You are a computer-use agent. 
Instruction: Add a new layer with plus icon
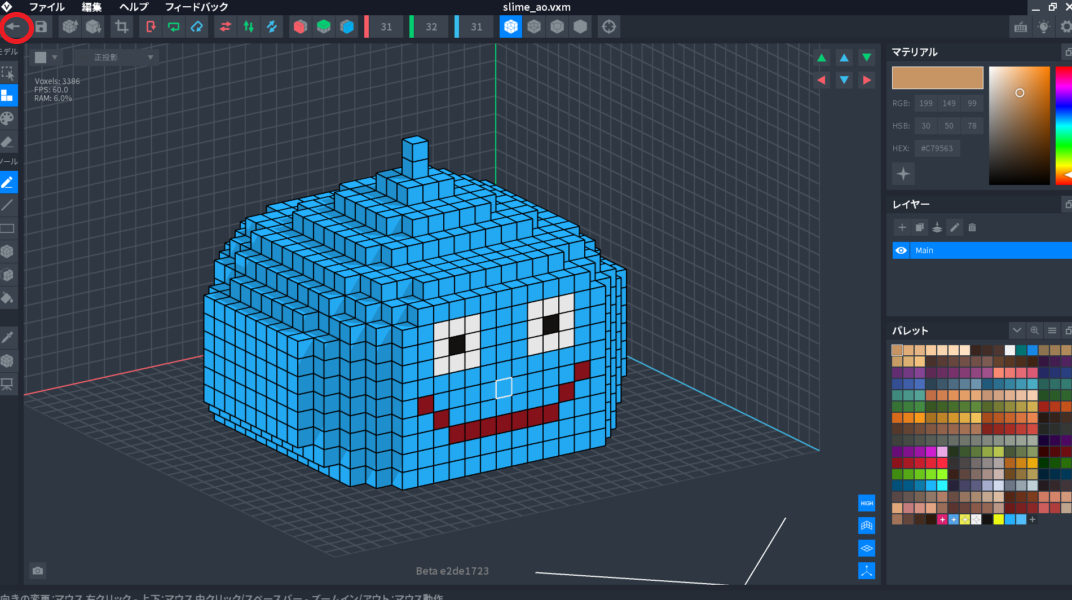click(902, 228)
